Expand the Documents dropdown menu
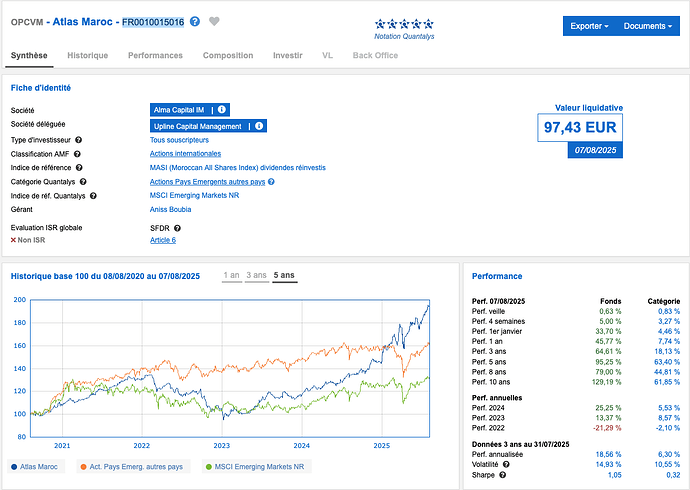The height and width of the screenshot is (490, 690). (x=647, y=26)
